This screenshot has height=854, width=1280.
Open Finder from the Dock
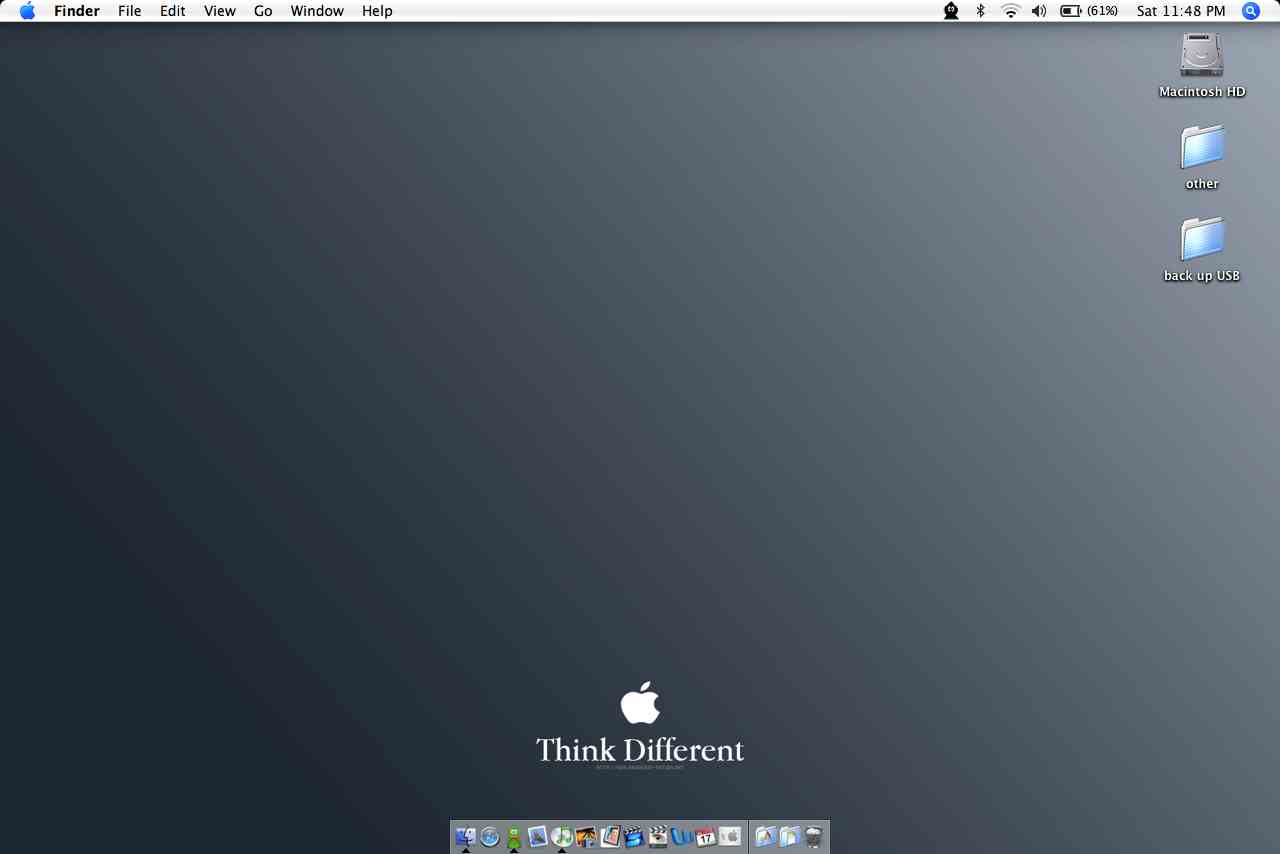[465, 836]
